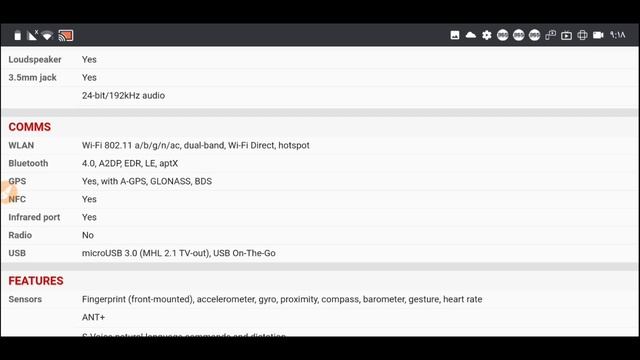The width and height of the screenshot is (640, 360).
Task: Tap the mobile signal no-service icon
Action: click(32, 35)
